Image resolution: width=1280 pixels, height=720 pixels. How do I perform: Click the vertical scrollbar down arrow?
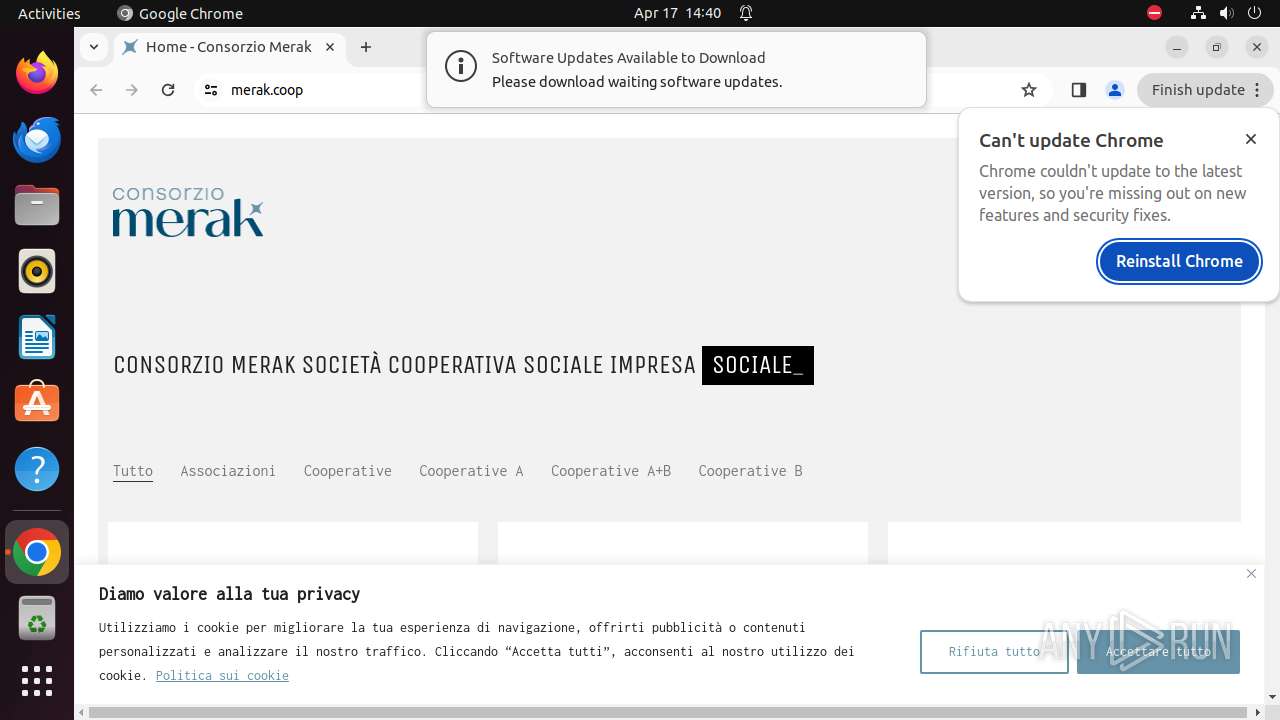[x=1272, y=698]
